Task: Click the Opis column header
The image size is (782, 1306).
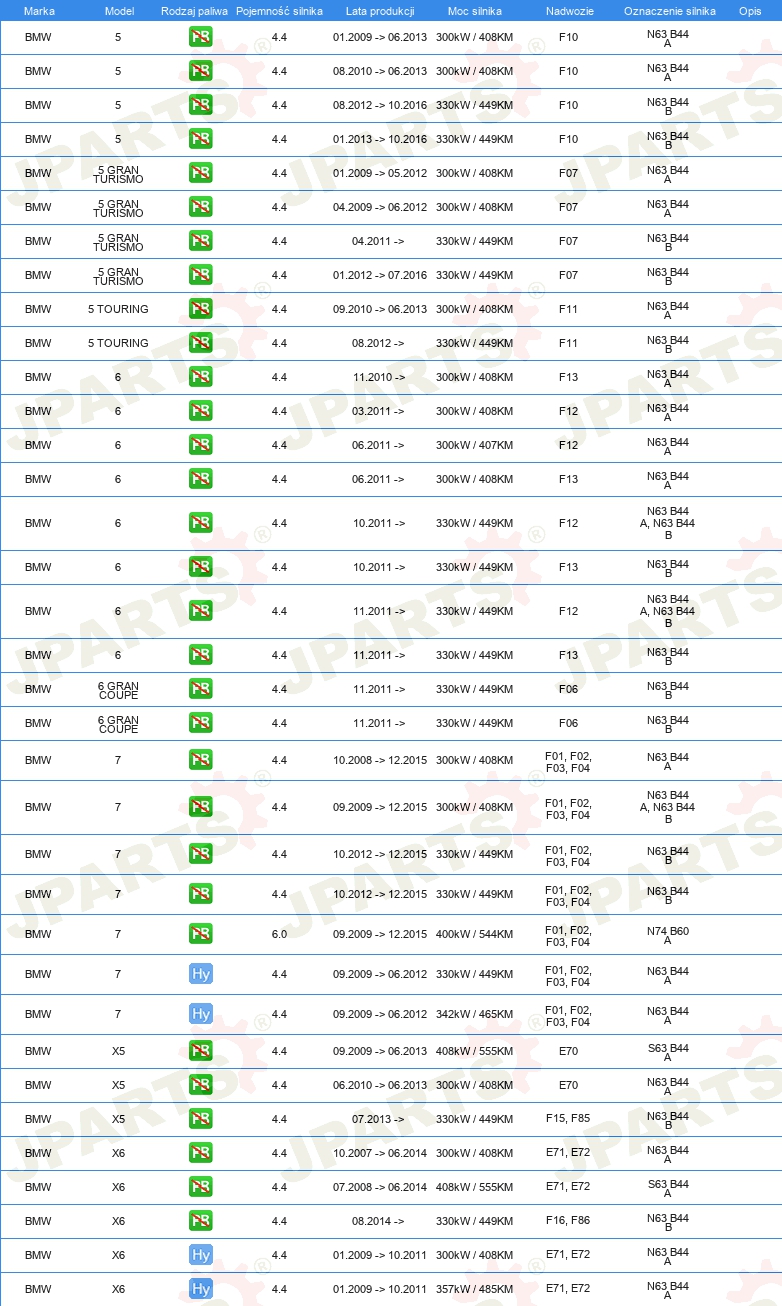Action: pos(749,11)
